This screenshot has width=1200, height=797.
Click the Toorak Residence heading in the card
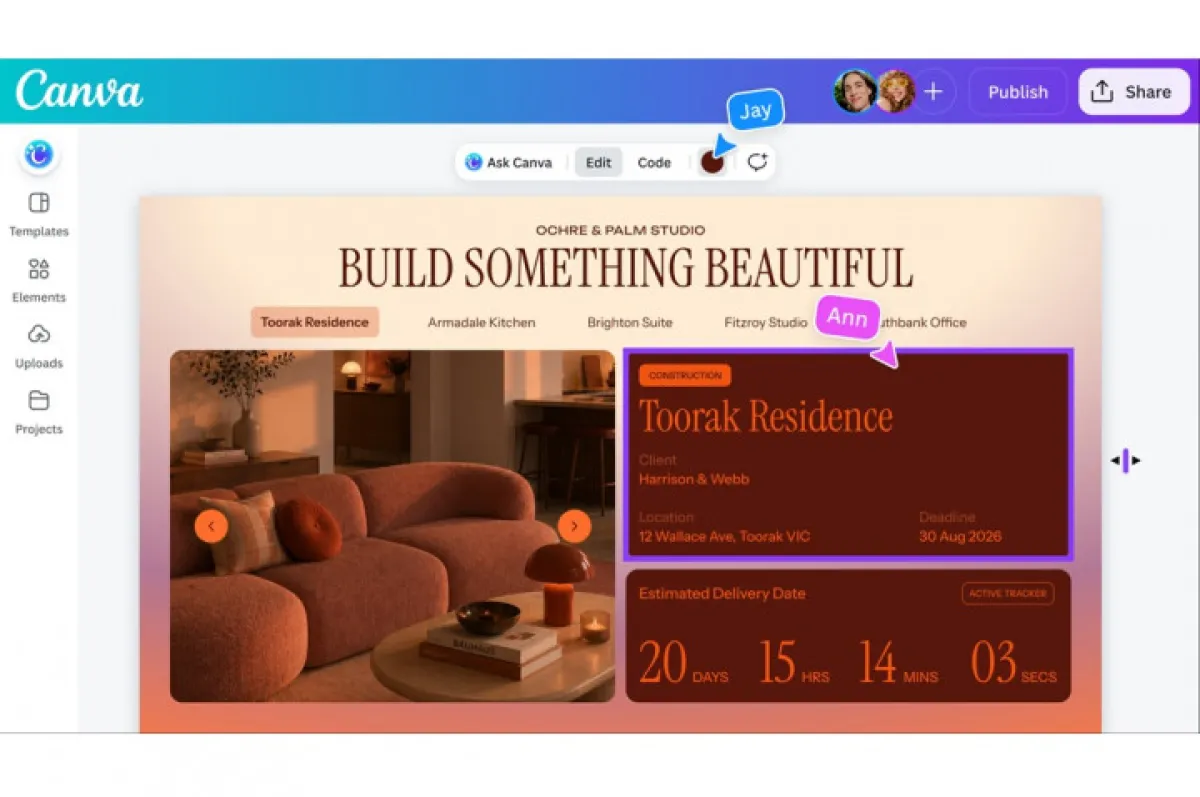(766, 417)
